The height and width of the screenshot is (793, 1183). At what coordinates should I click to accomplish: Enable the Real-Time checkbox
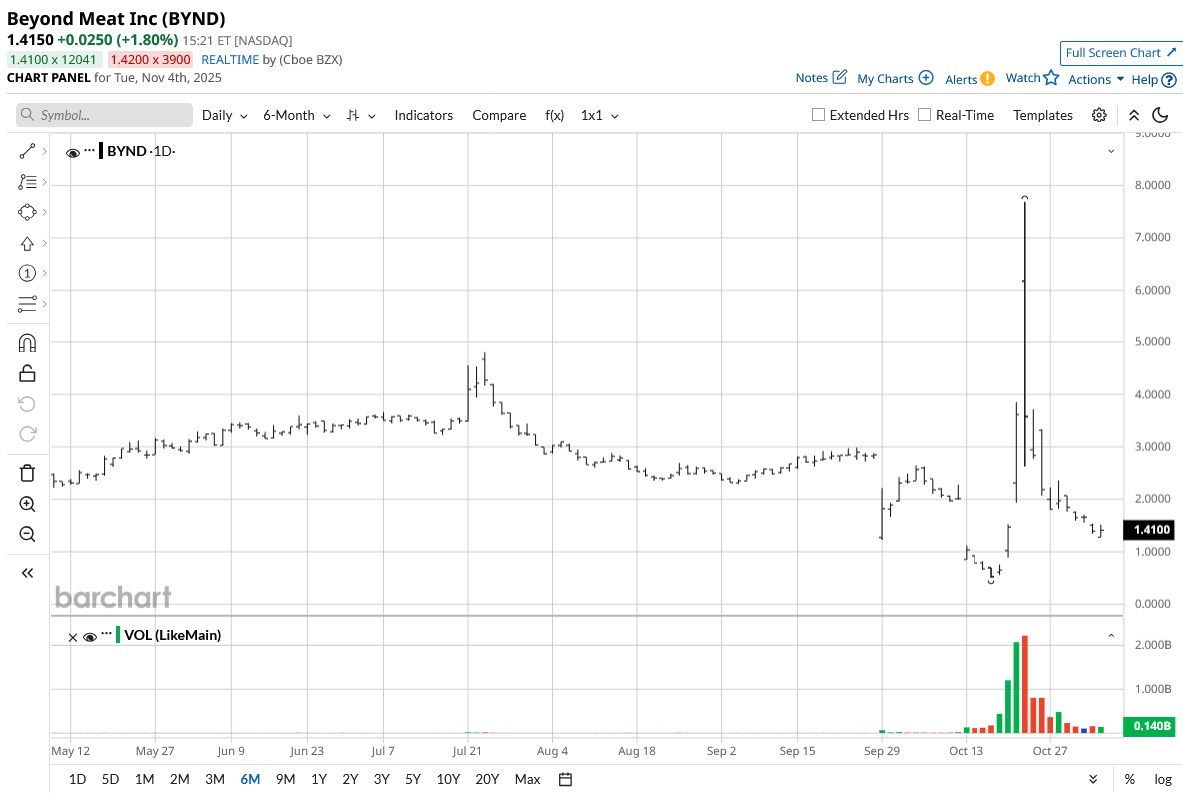[x=924, y=115]
